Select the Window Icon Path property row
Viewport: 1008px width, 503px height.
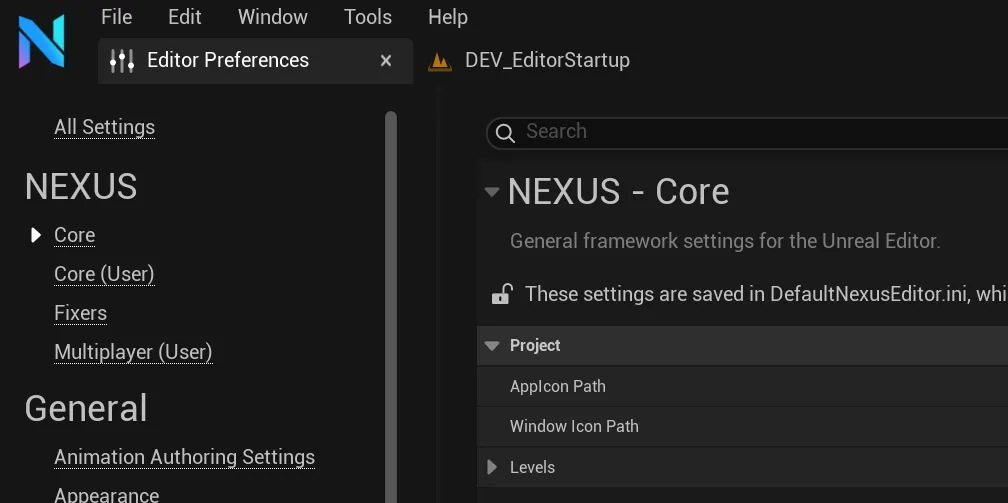[742, 426]
